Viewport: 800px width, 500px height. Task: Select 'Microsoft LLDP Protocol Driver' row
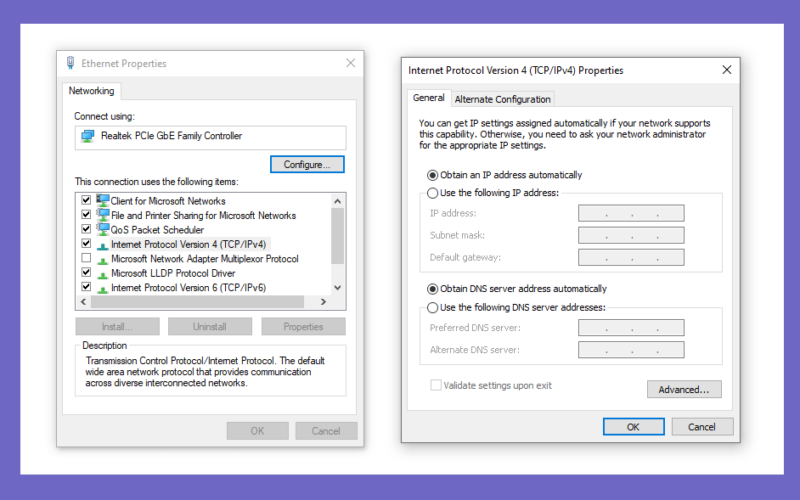point(173,273)
